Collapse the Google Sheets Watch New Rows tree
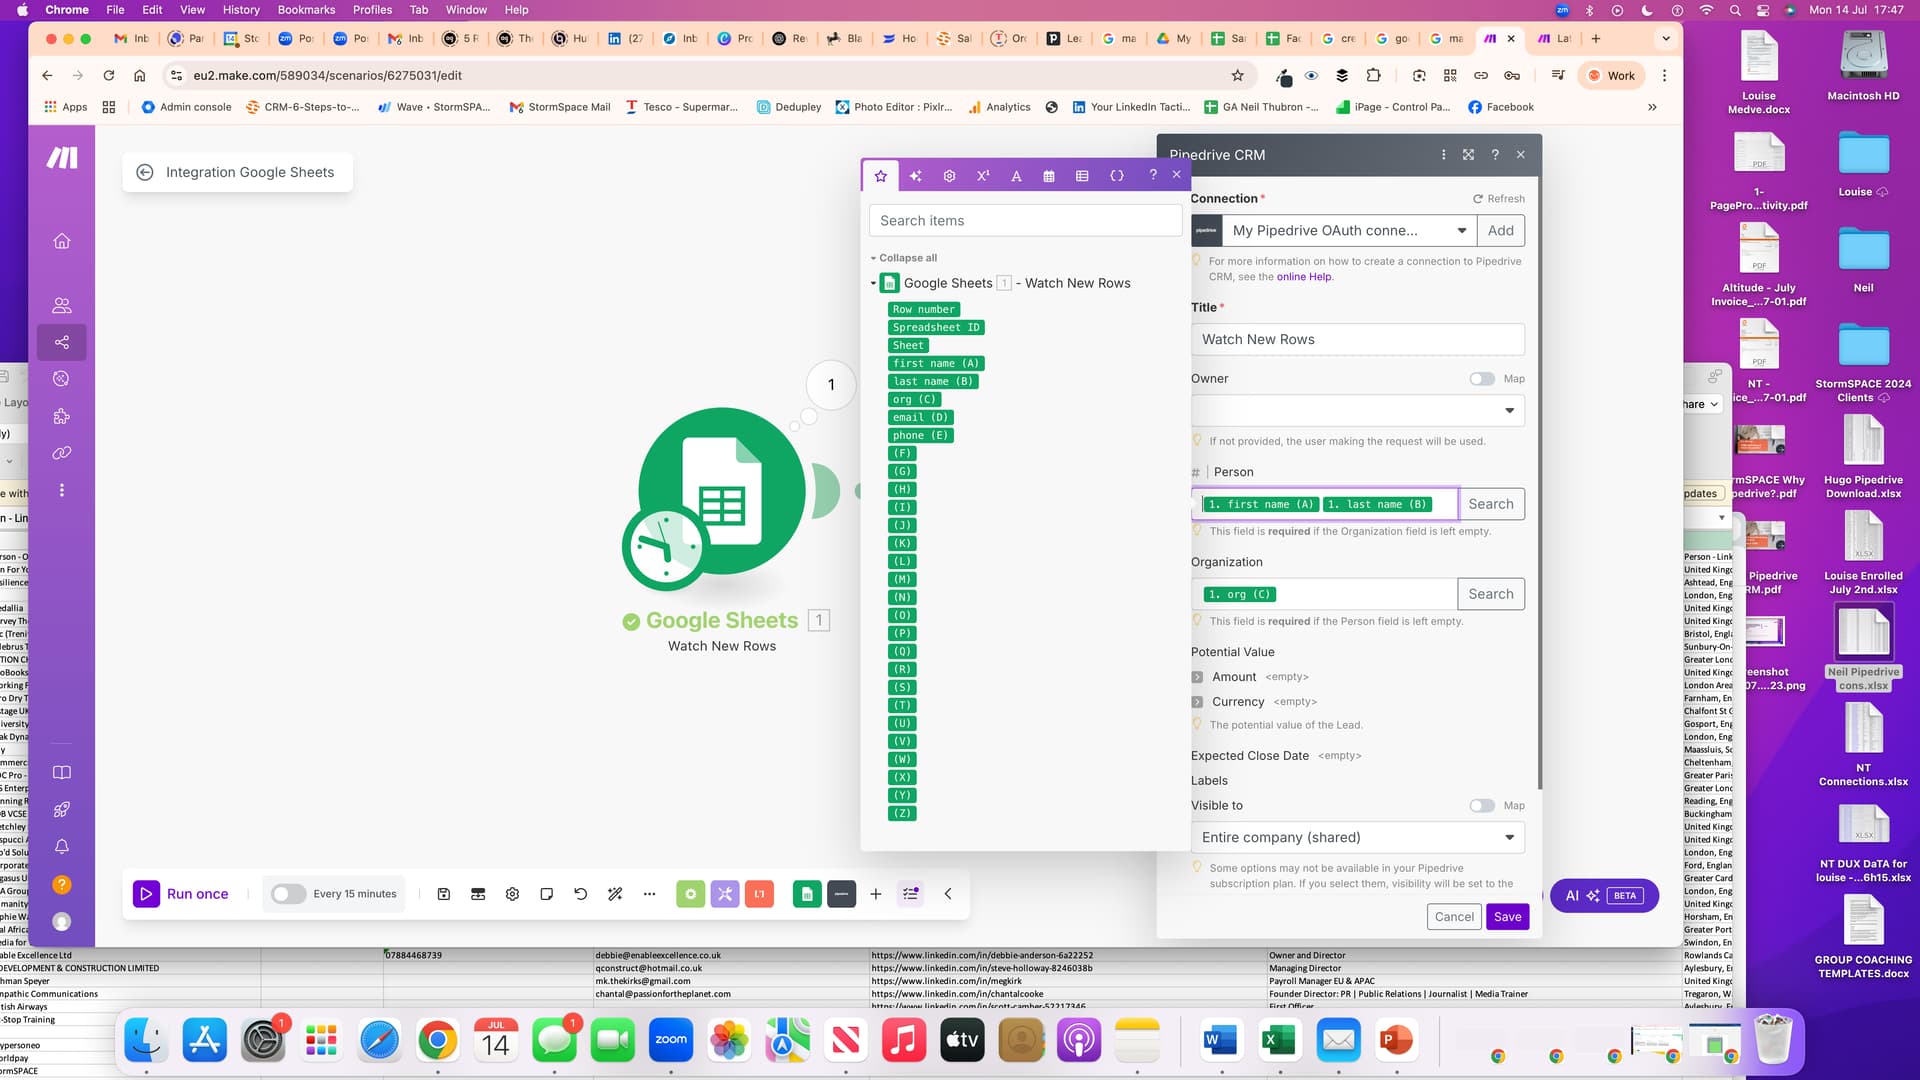Screen dimensions: 1920x1080 pos(873,284)
